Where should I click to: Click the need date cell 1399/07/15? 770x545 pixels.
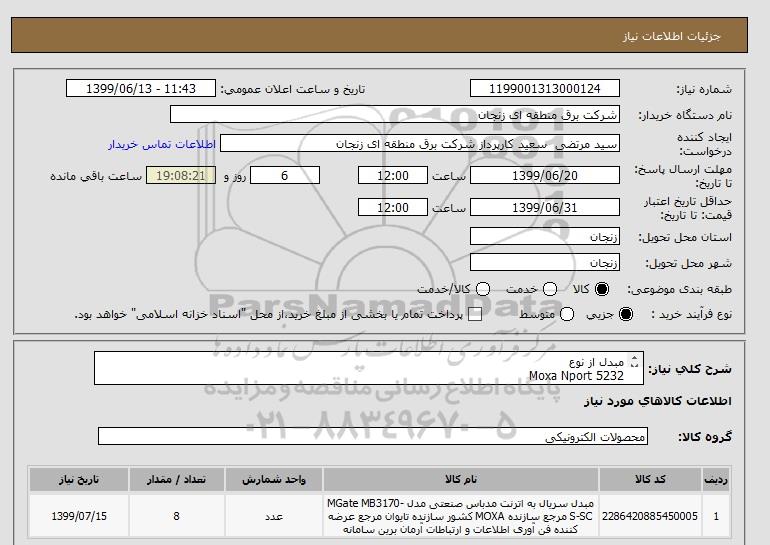pos(79,516)
